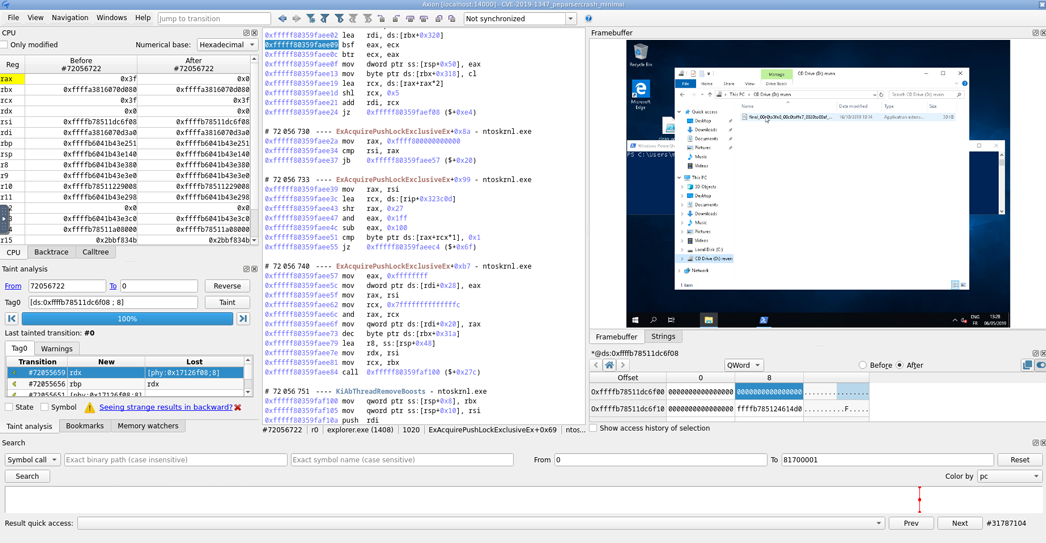Jump to first taint transition

click(12, 319)
